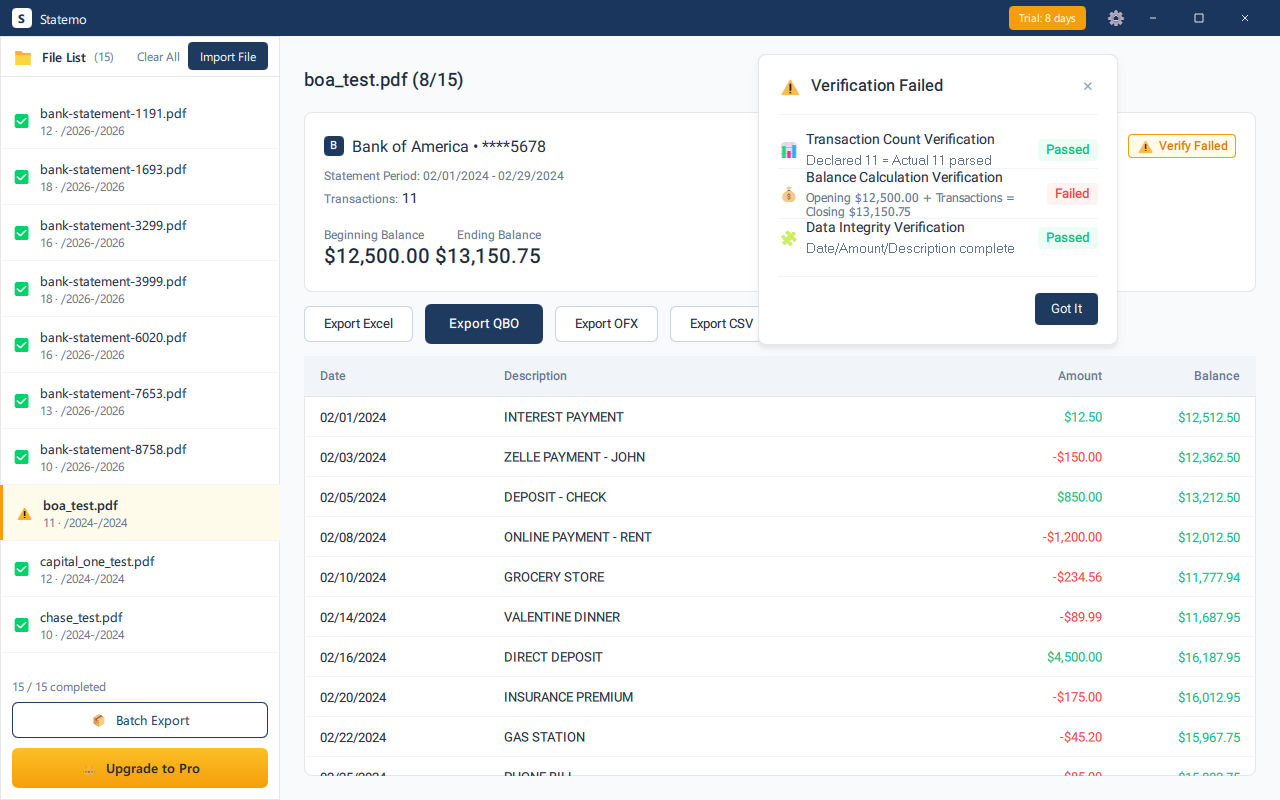
Task: Click the yellow folder icon beside File List
Action: click(x=23, y=58)
